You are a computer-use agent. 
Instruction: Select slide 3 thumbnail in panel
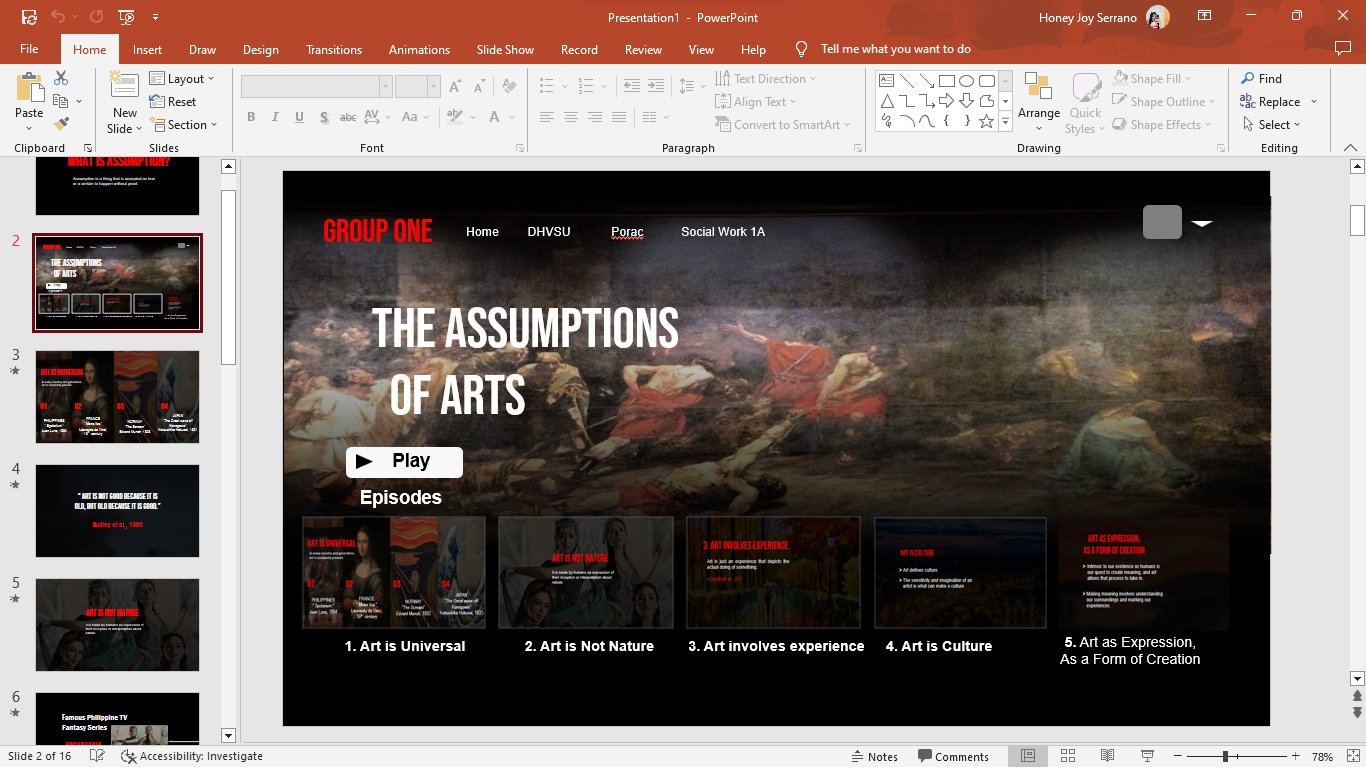pos(117,396)
